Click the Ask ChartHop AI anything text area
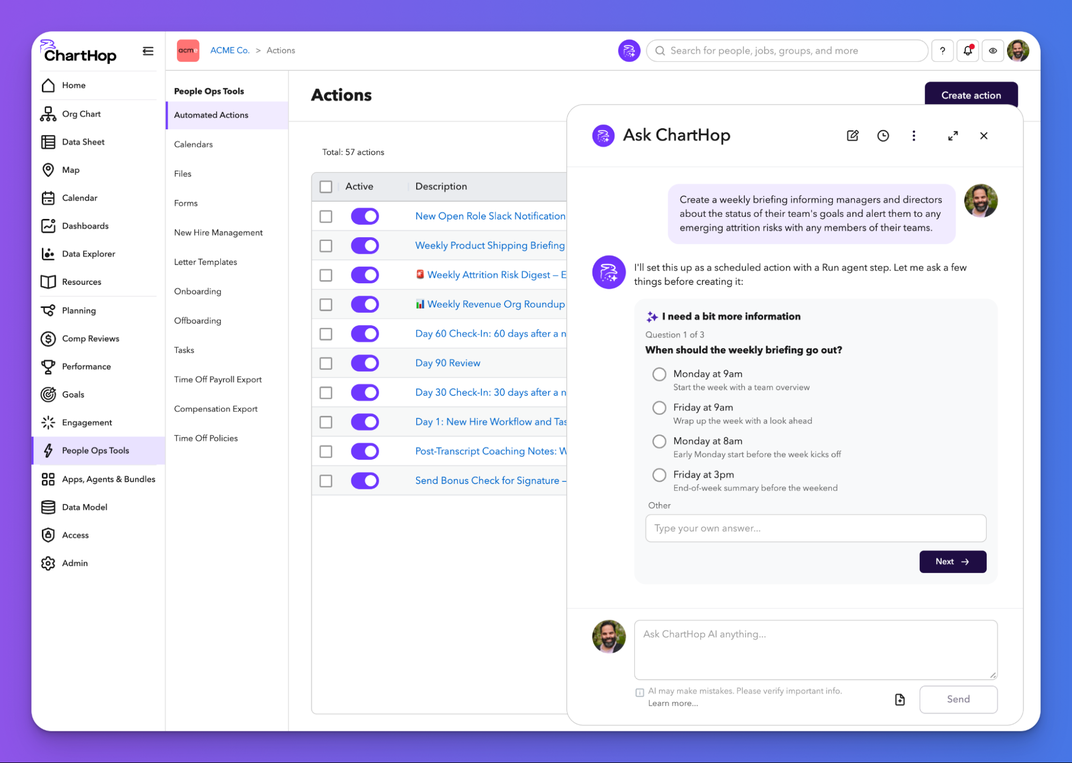 (816, 650)
